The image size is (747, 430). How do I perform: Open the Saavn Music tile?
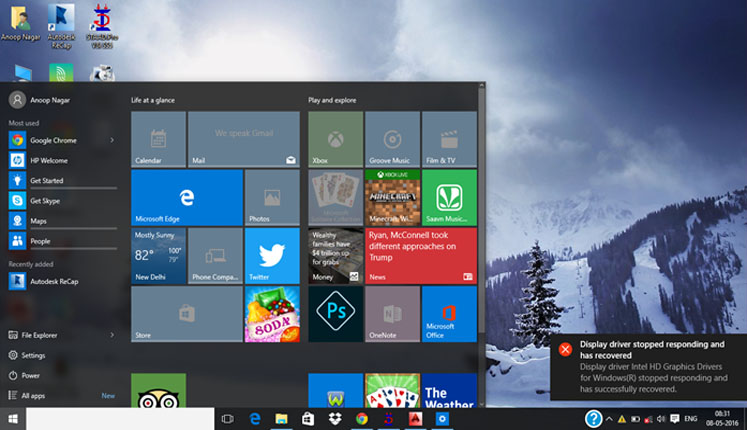point(449,197)
